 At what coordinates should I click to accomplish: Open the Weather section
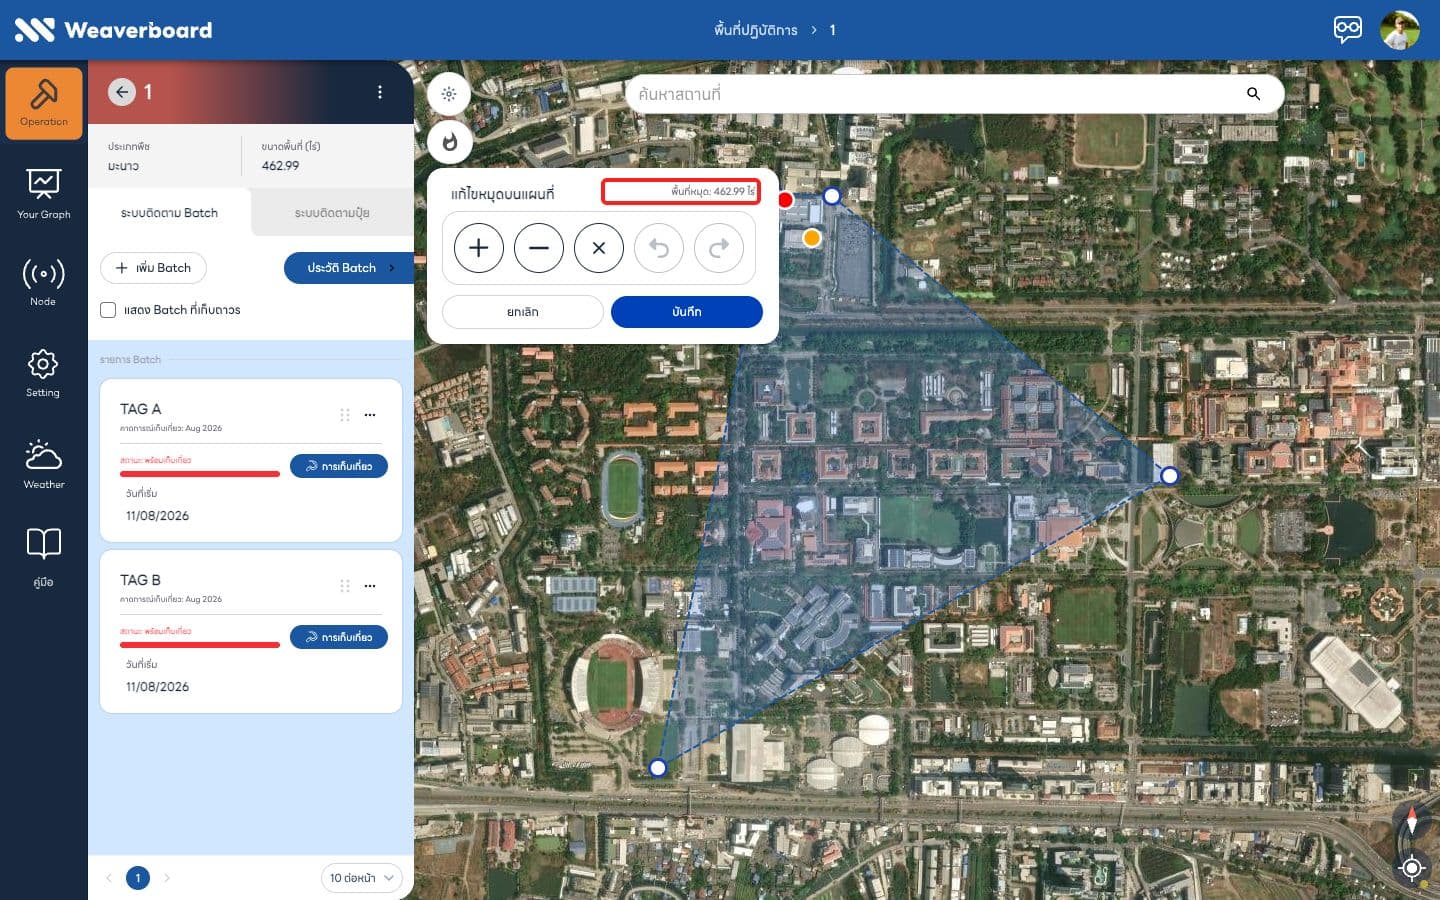point(44,464)
